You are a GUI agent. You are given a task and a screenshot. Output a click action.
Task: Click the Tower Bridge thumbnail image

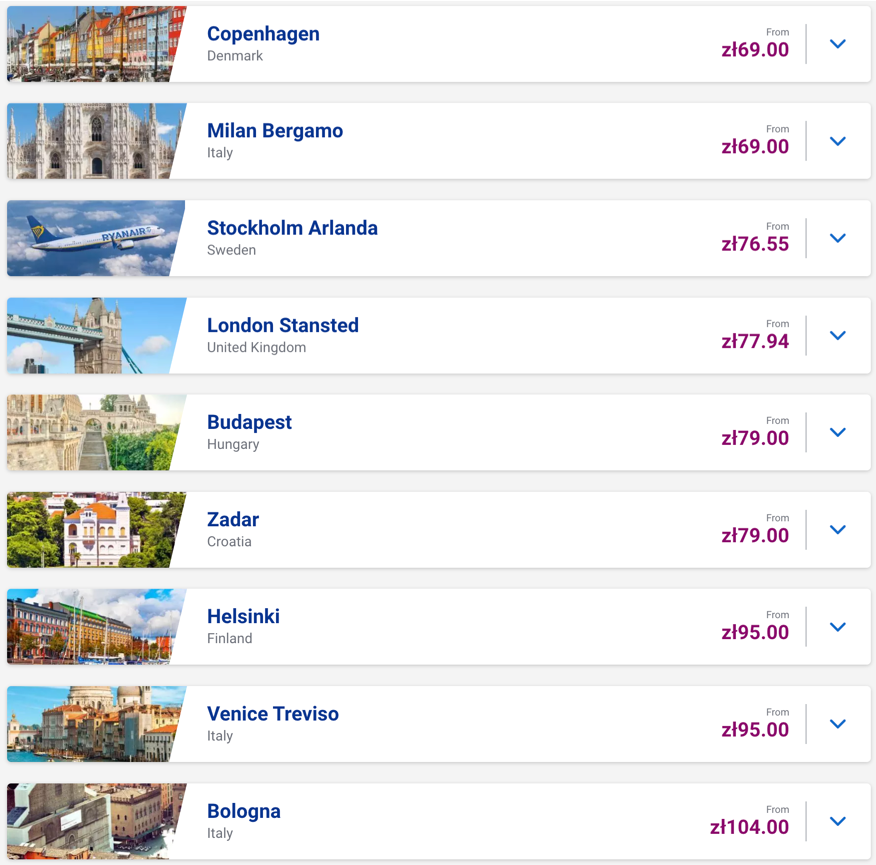[x=95, y=335]
